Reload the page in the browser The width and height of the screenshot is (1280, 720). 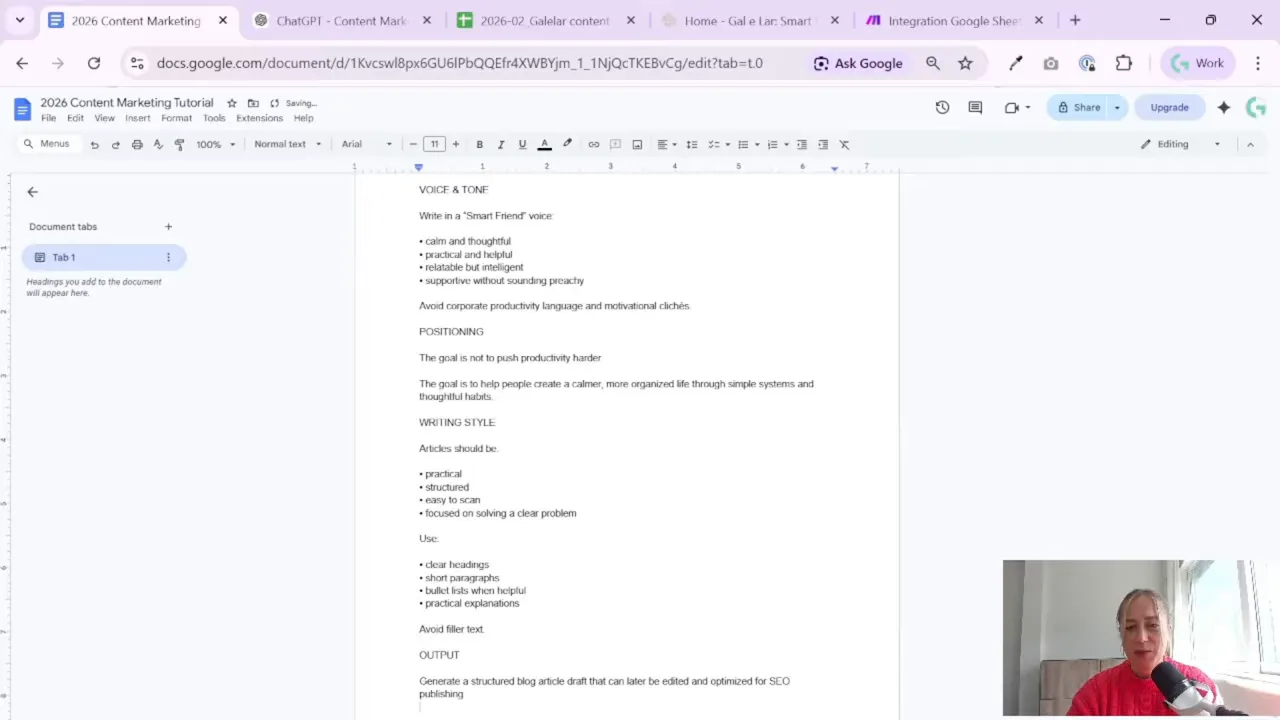click(94, 63)
